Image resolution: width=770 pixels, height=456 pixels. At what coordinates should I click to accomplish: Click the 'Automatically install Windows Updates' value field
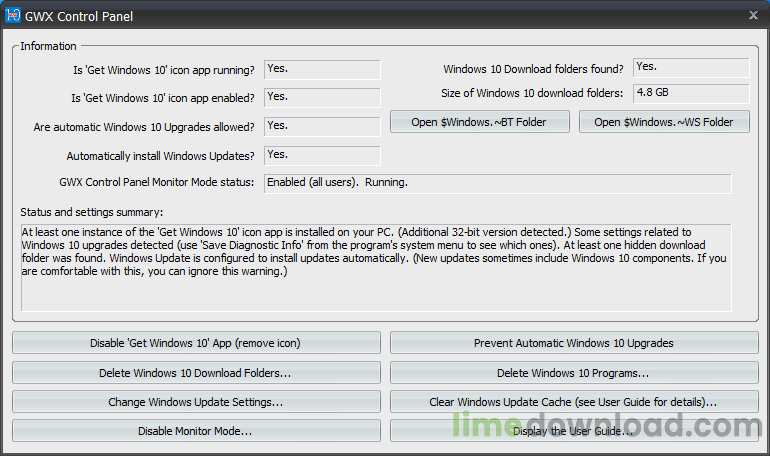pyautogui.click(x=322, y=156)
